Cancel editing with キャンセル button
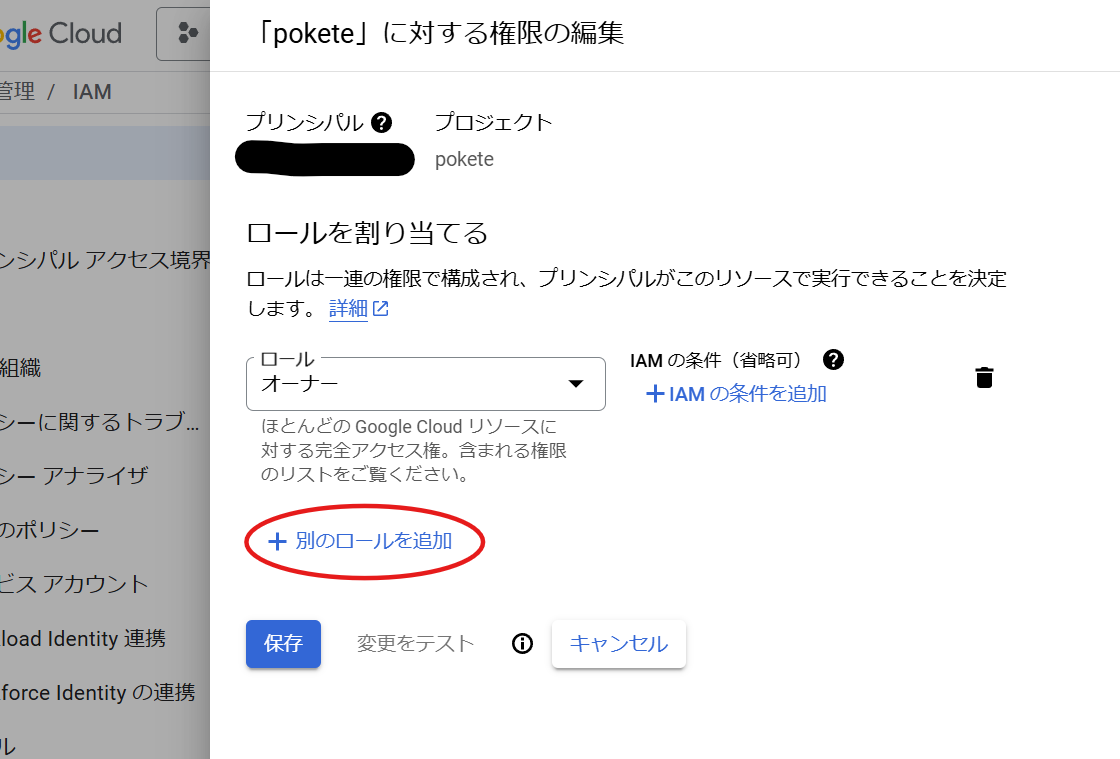The height and width of the screenshot is (759, 1120). tap(619, 644)
